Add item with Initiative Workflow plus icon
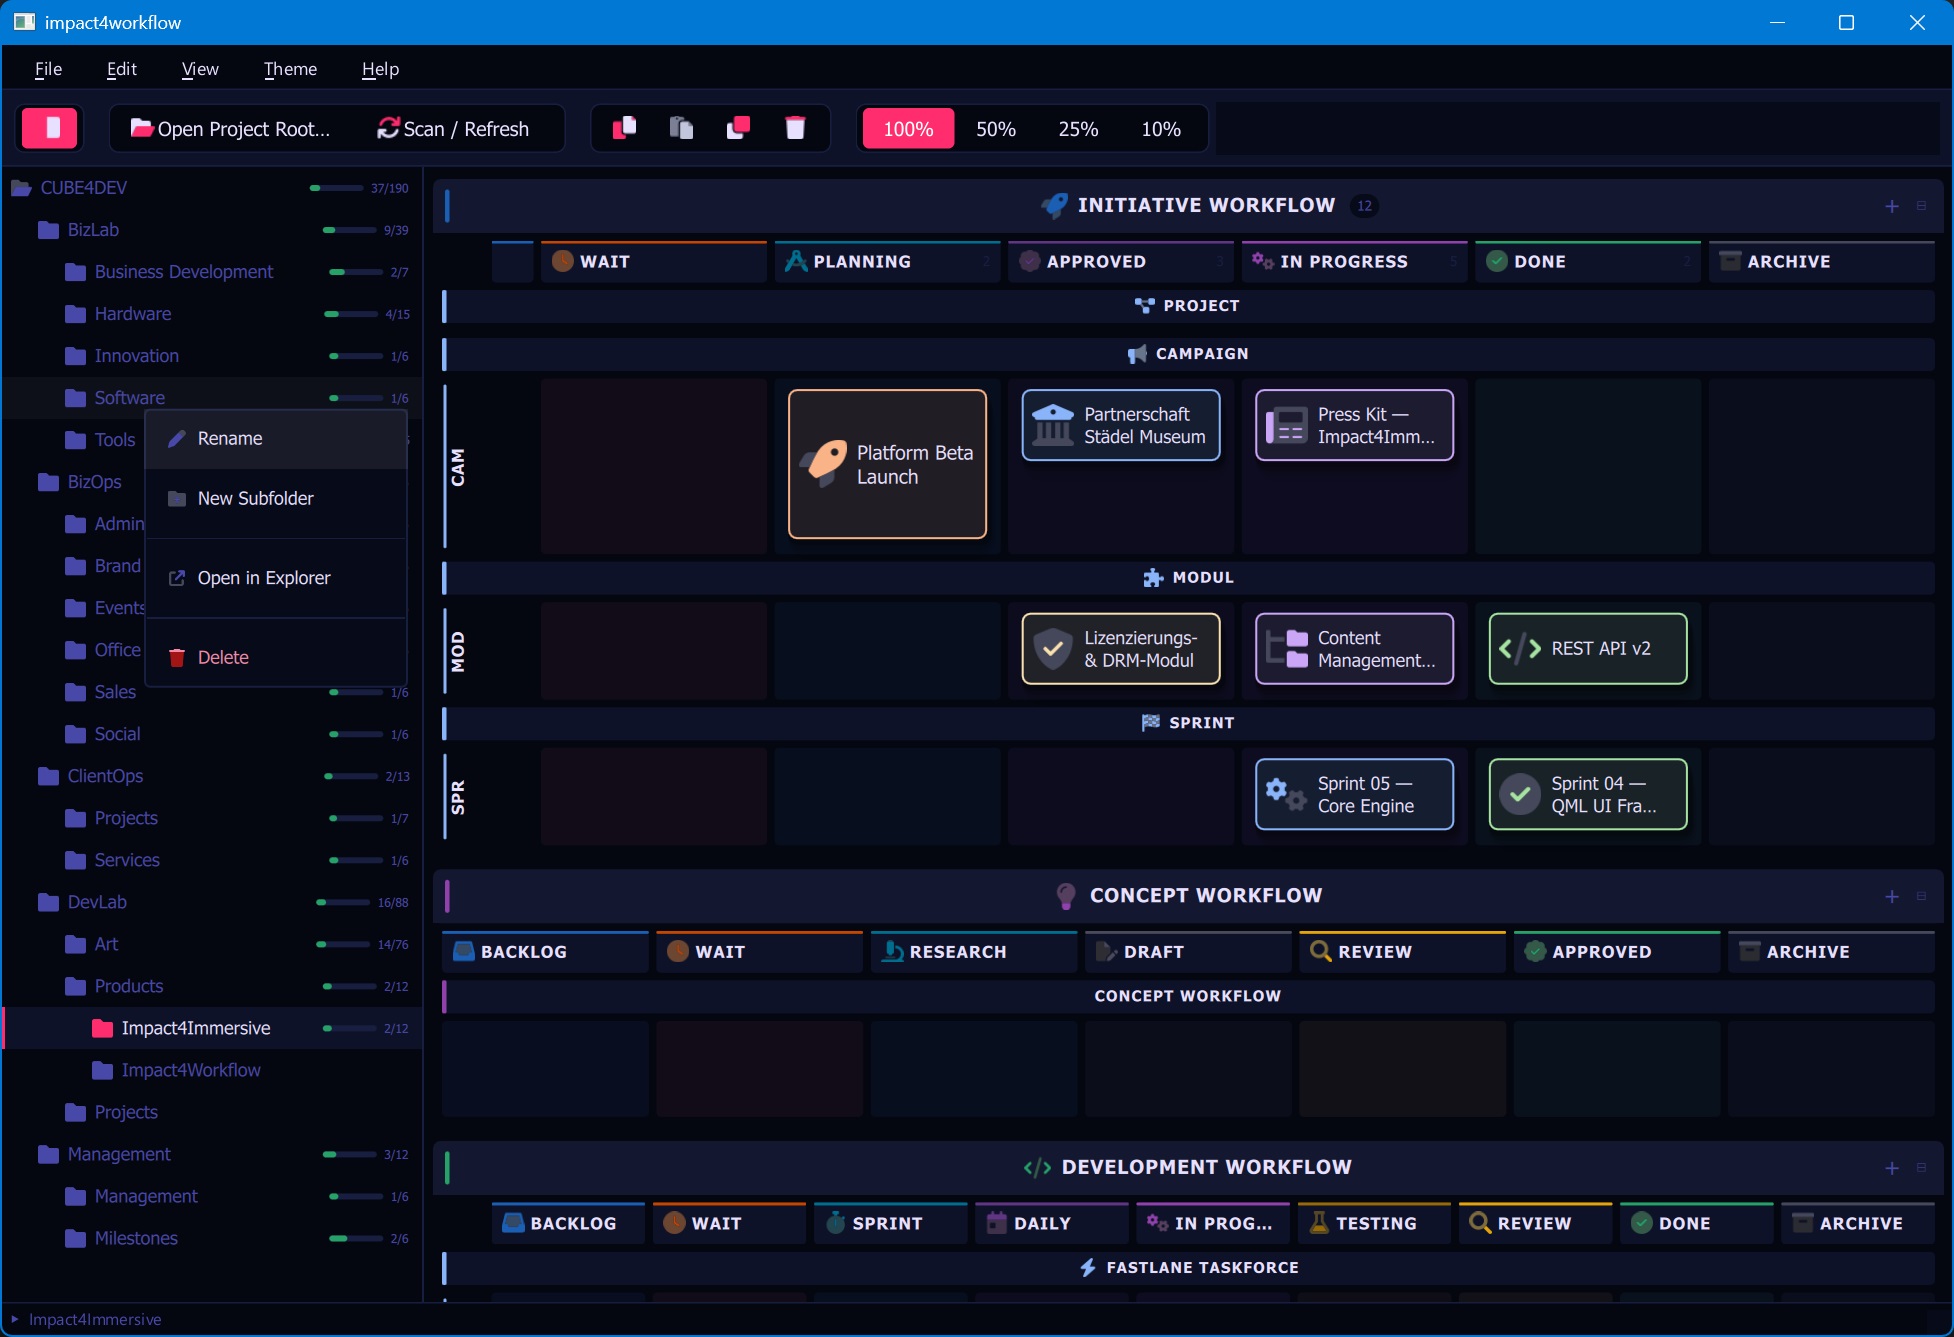 point(1891,206)
